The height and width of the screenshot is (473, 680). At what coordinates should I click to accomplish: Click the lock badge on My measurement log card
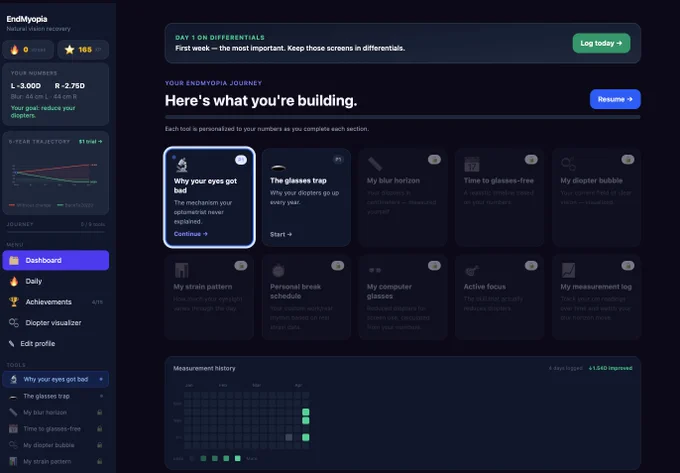[x=628, y=265]
